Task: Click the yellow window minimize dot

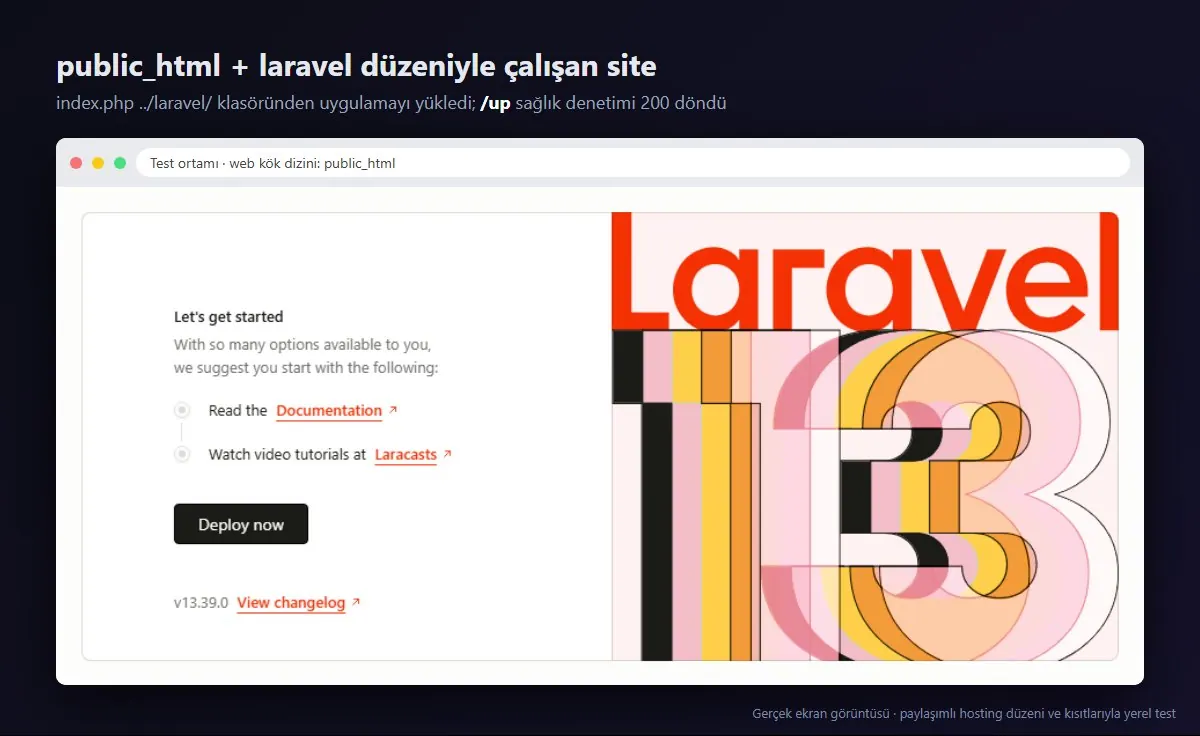Action: (x=98, y=163)
